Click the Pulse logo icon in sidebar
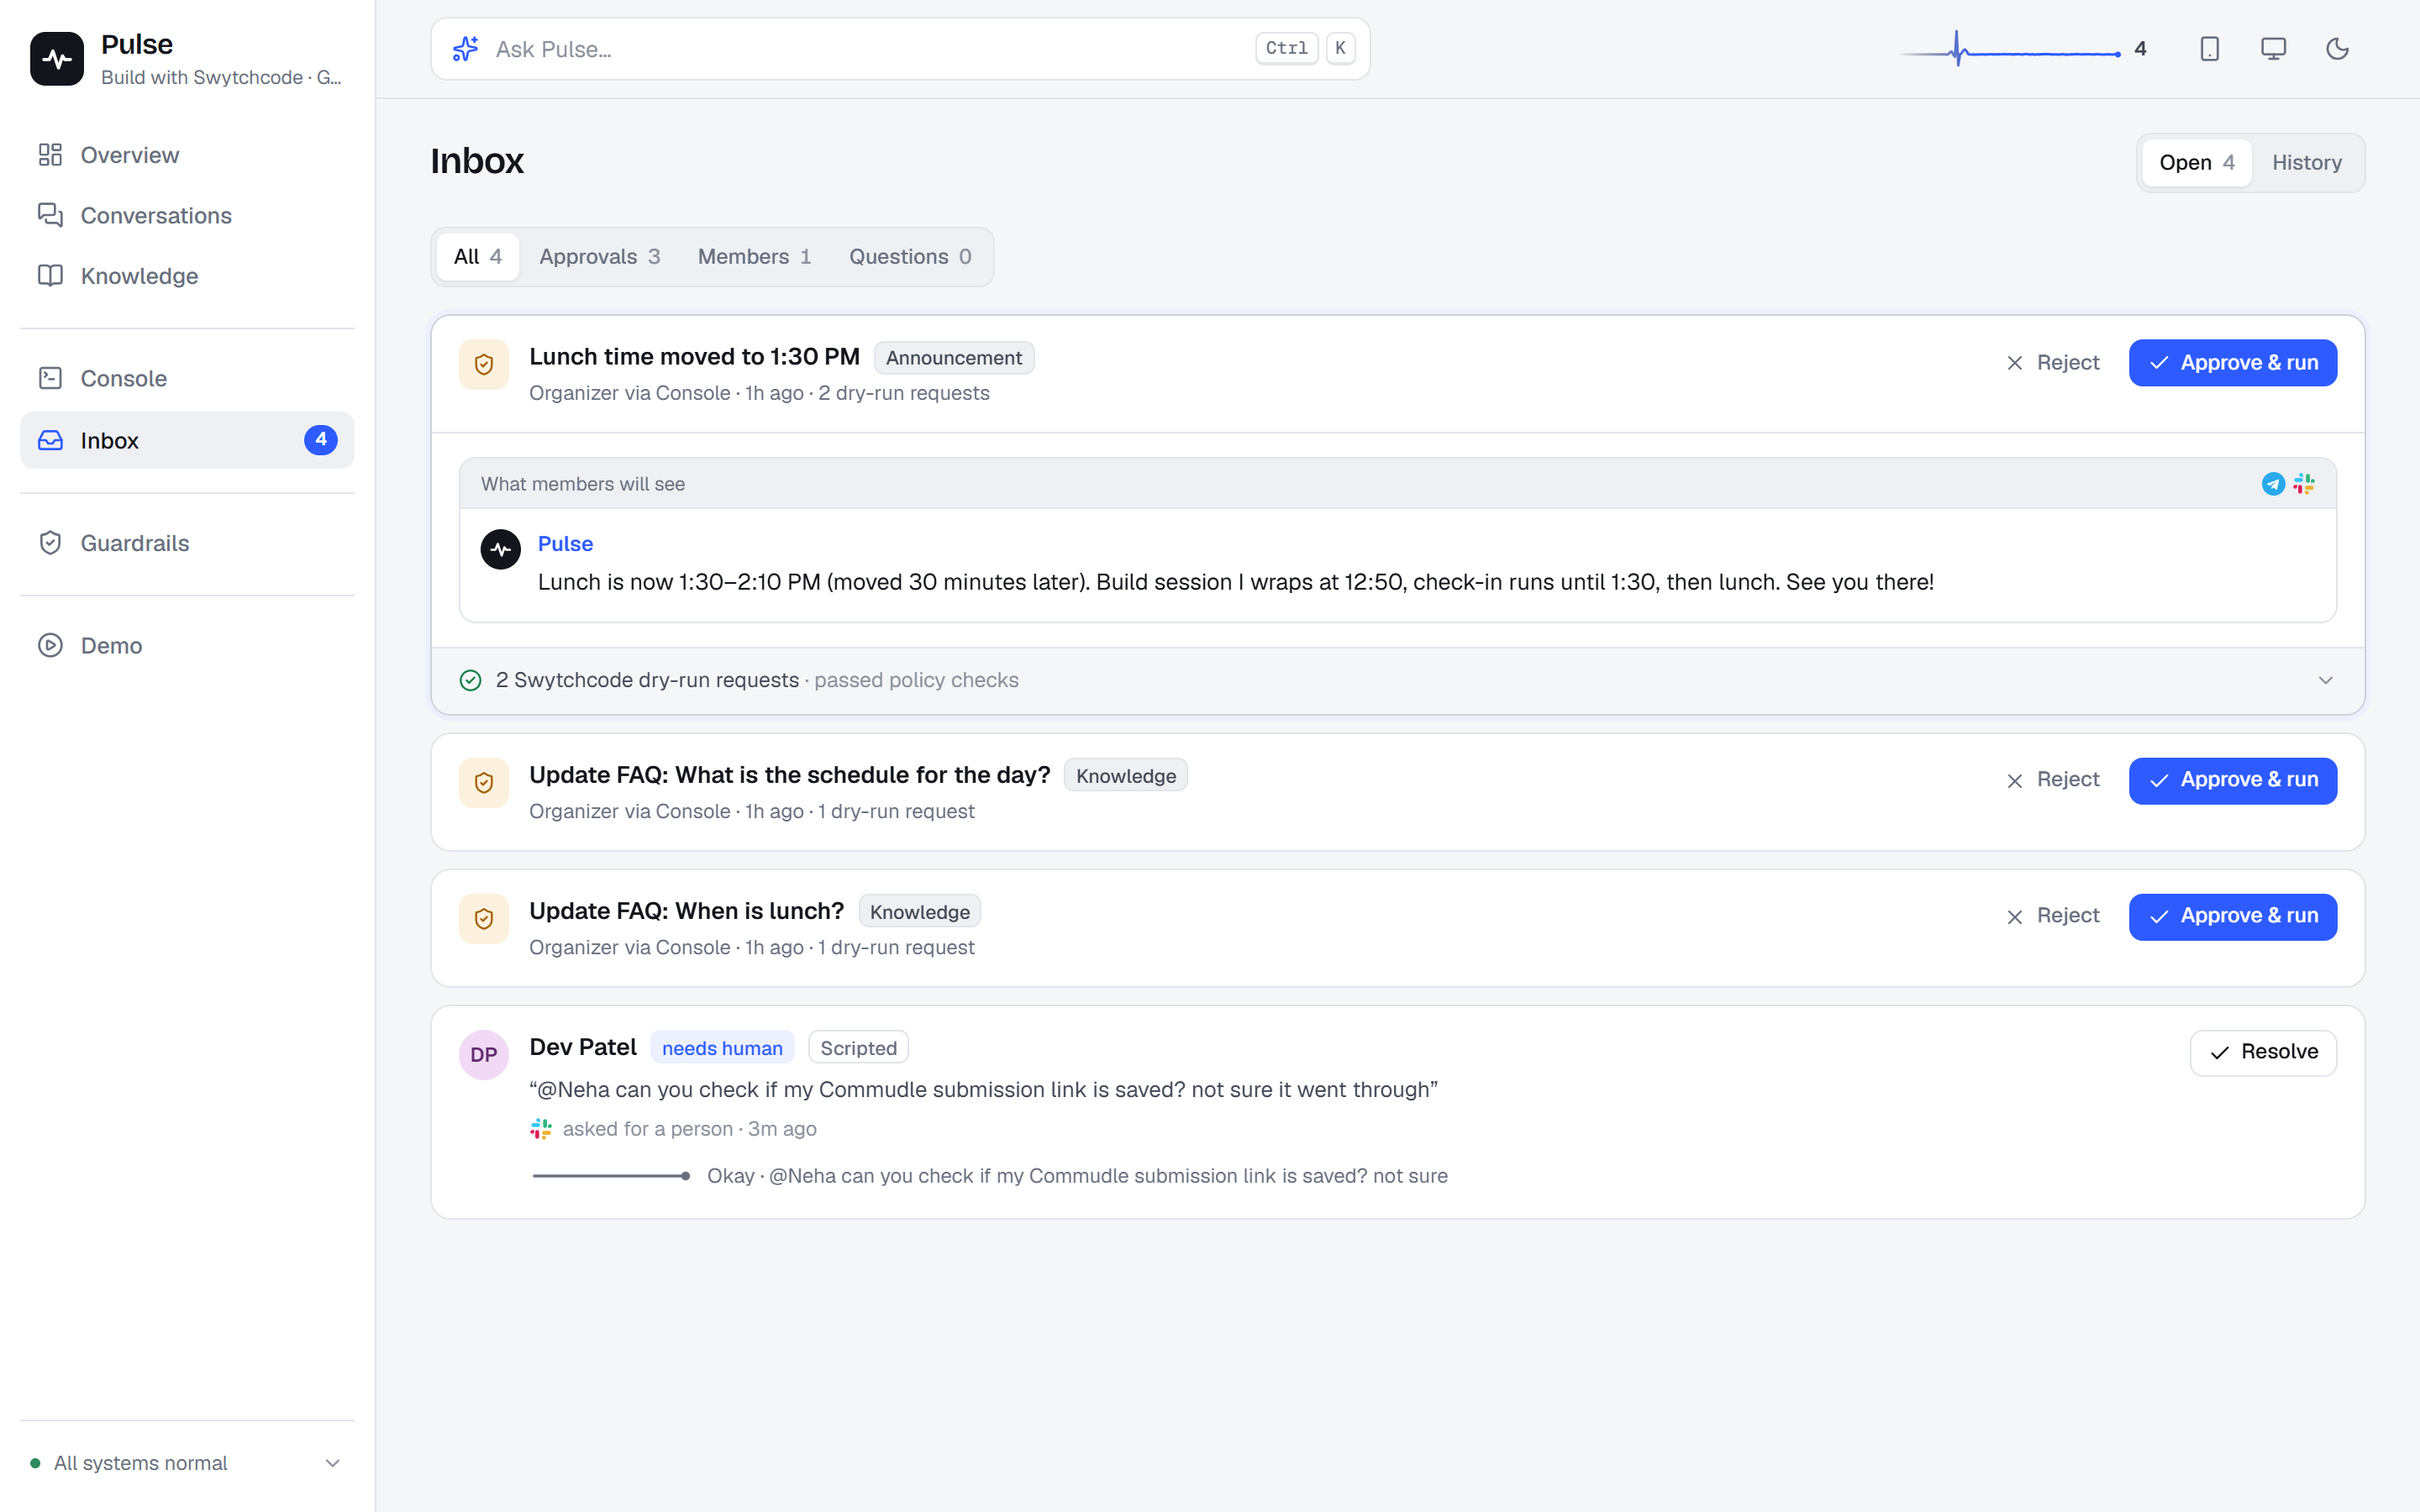2420x1512 pixels. (57, 59)
